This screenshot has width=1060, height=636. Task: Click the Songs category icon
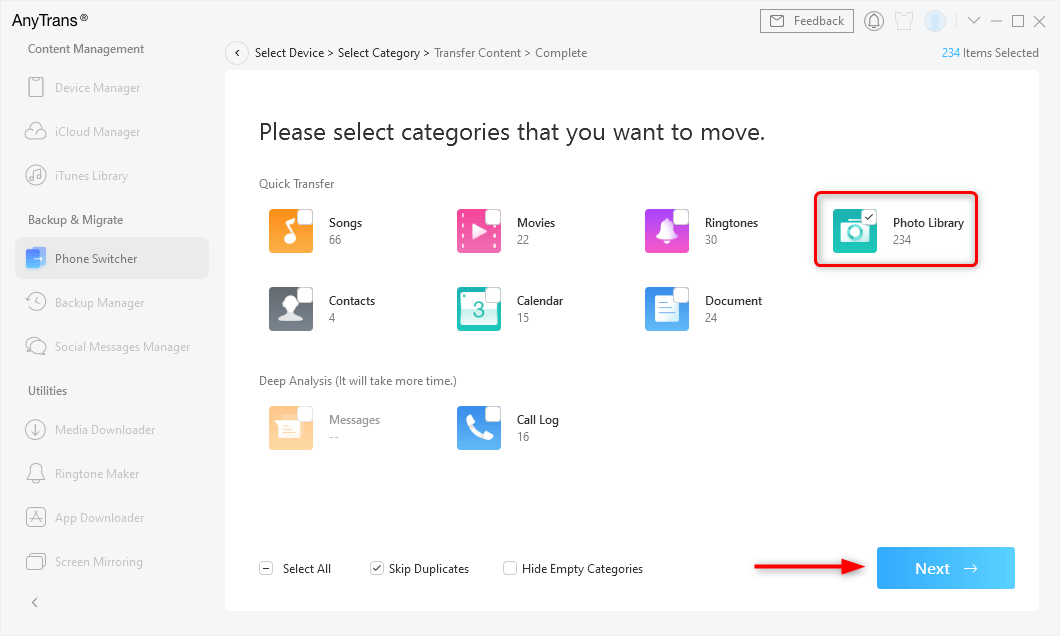(x=291, y=231)
